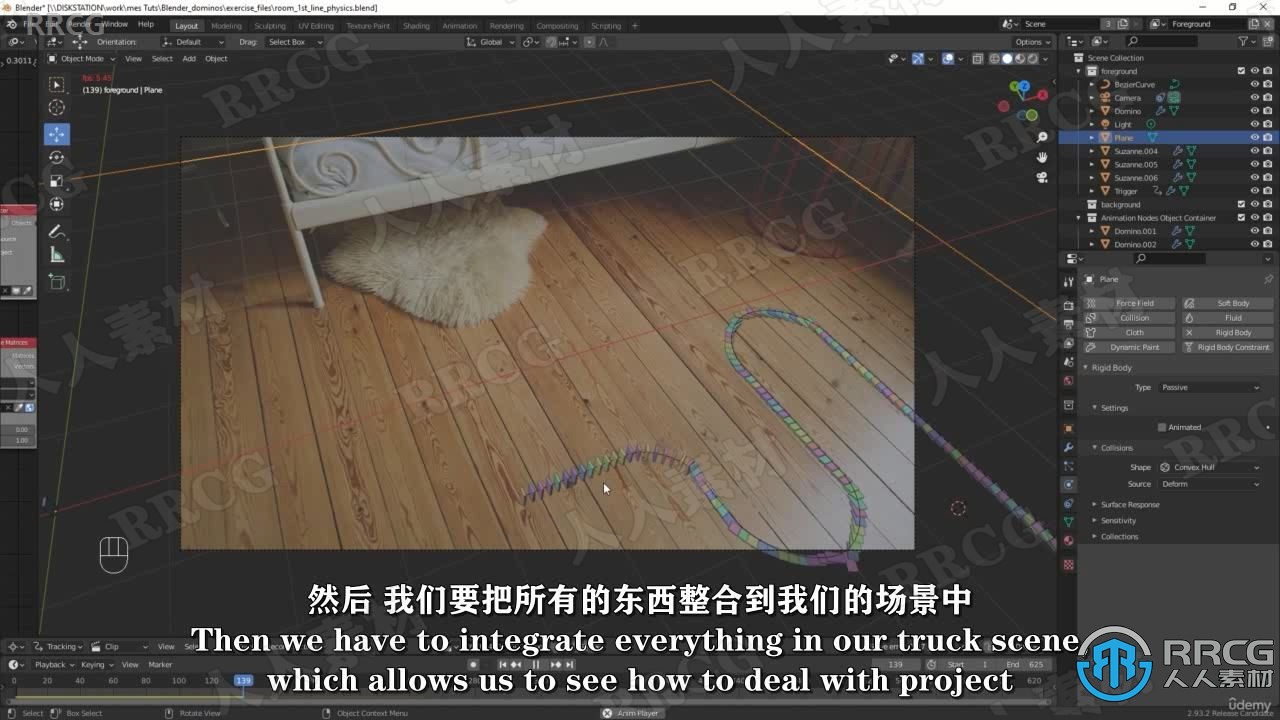Click the pan hand viewport icon

1042,157
